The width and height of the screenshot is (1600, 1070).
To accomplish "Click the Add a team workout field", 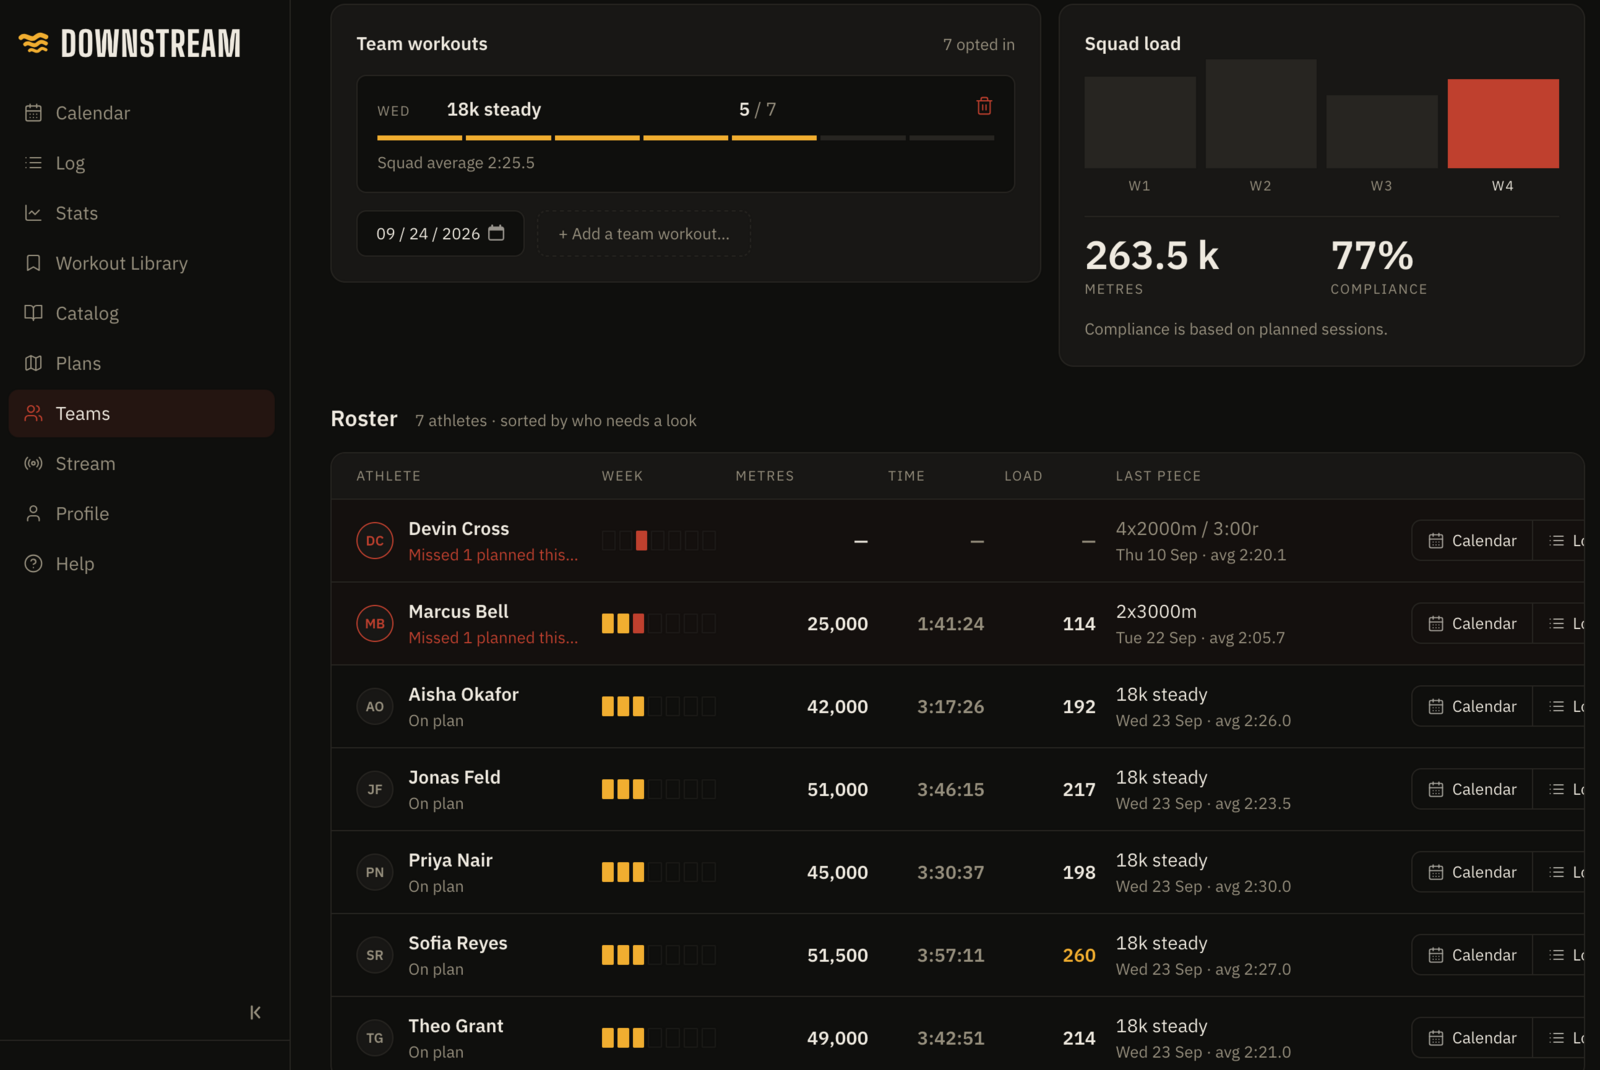I will tap(644, 233).
